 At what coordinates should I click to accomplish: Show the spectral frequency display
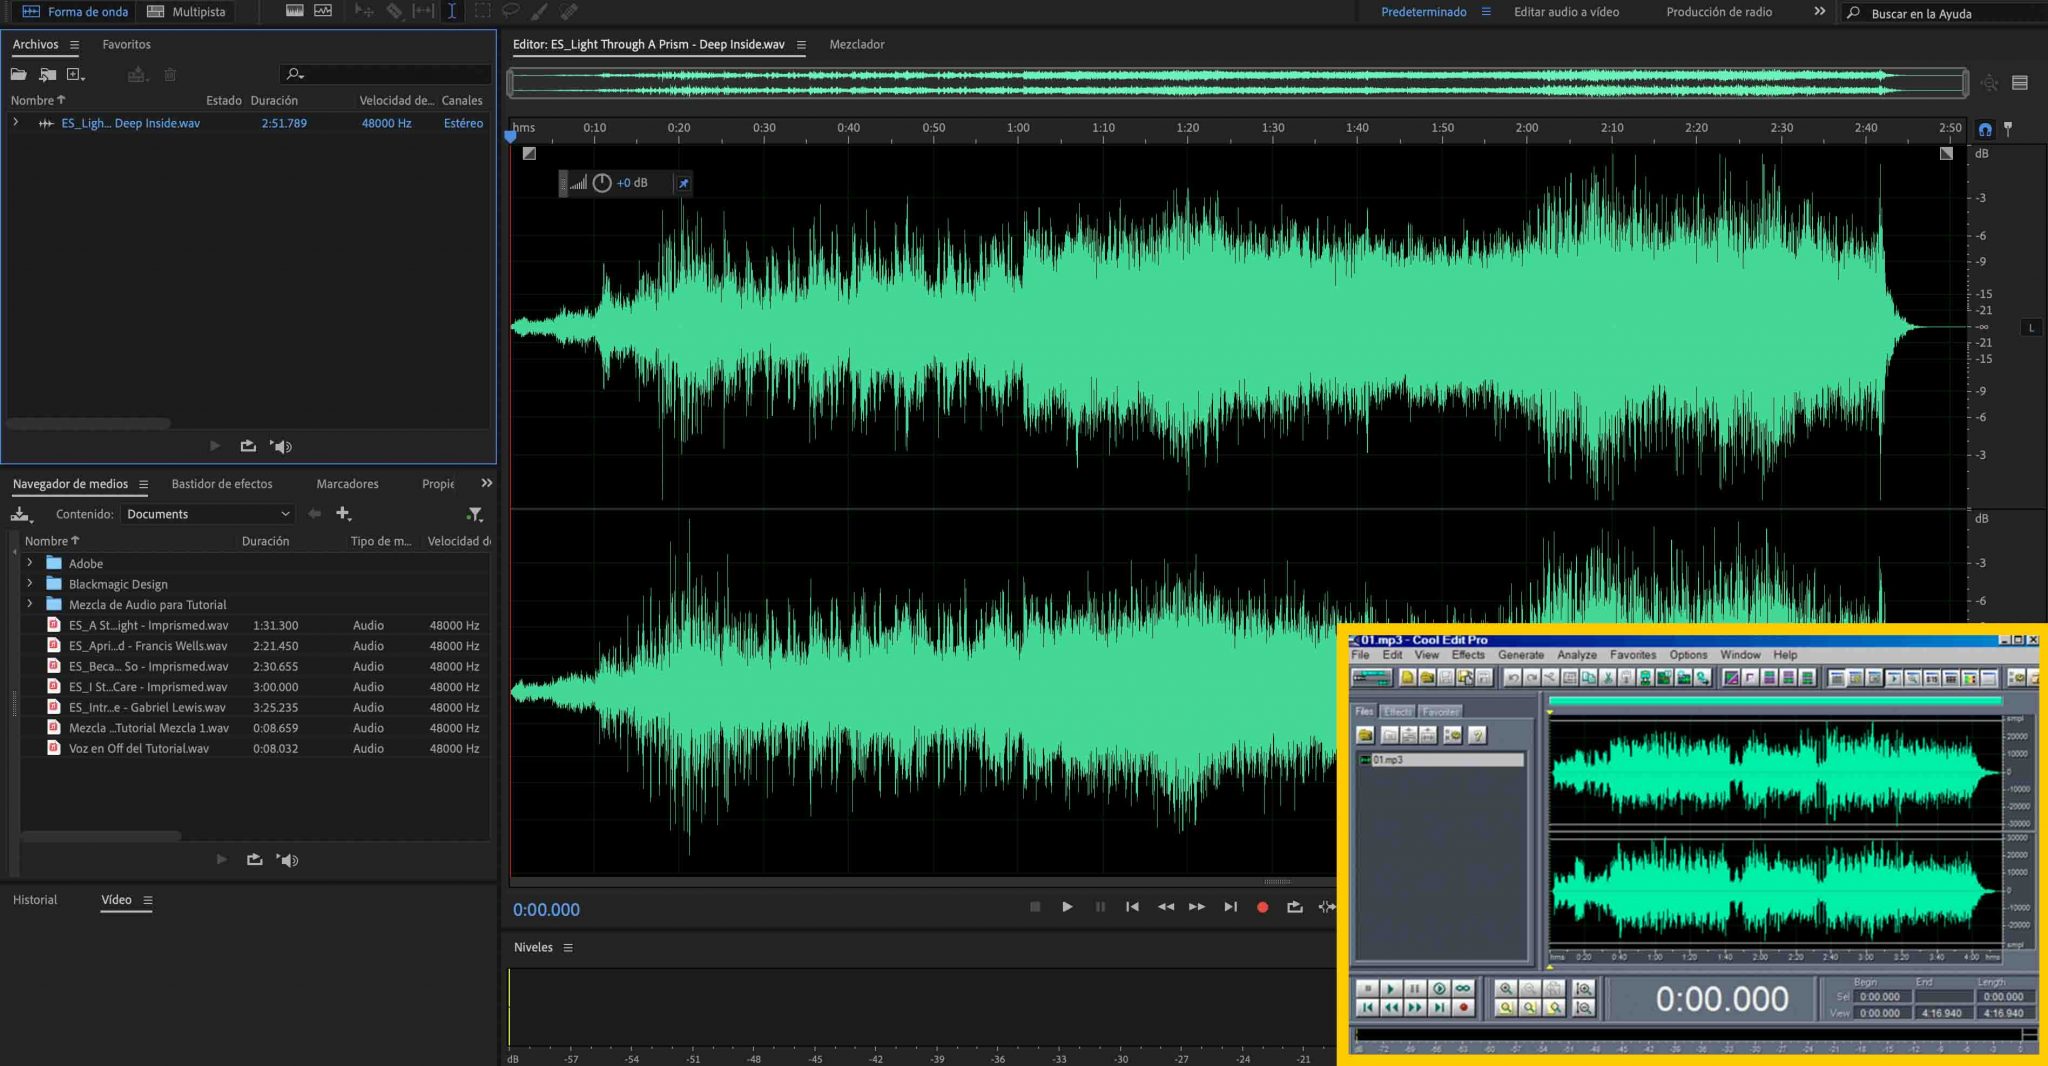pyautogui.click(x=294, y=11)
